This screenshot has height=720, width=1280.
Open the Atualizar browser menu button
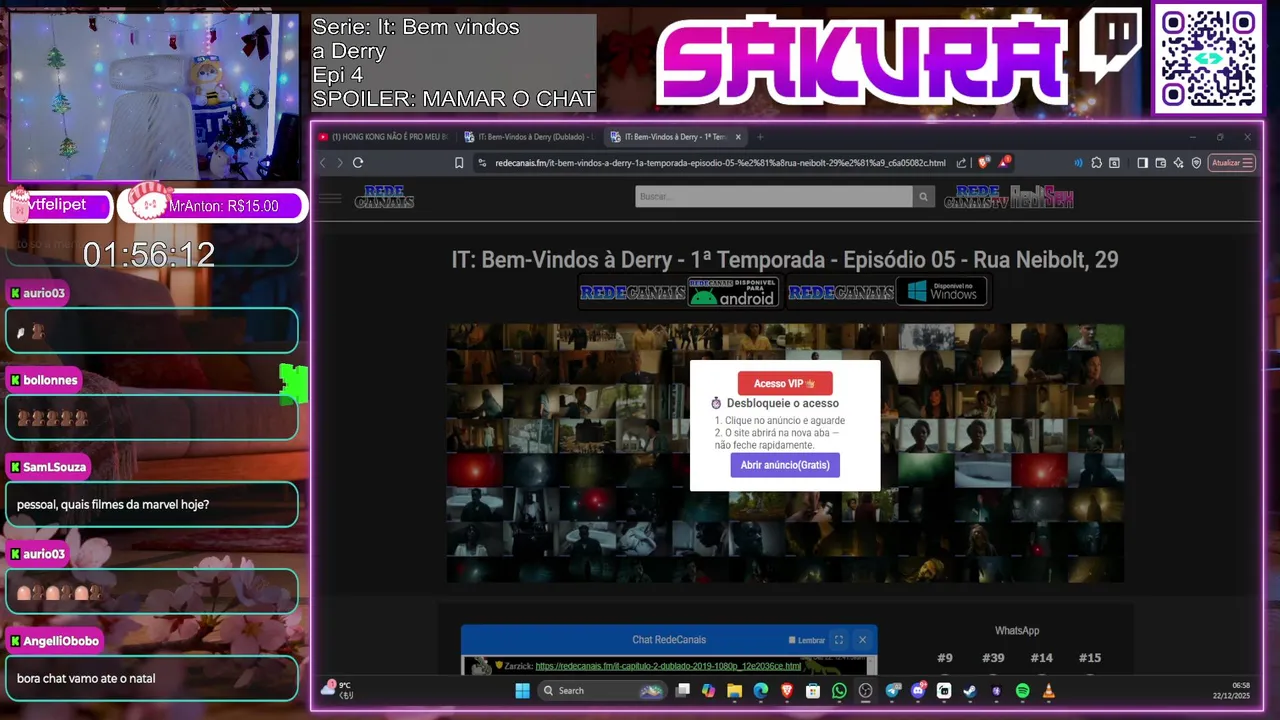(x=1231, y=163)
